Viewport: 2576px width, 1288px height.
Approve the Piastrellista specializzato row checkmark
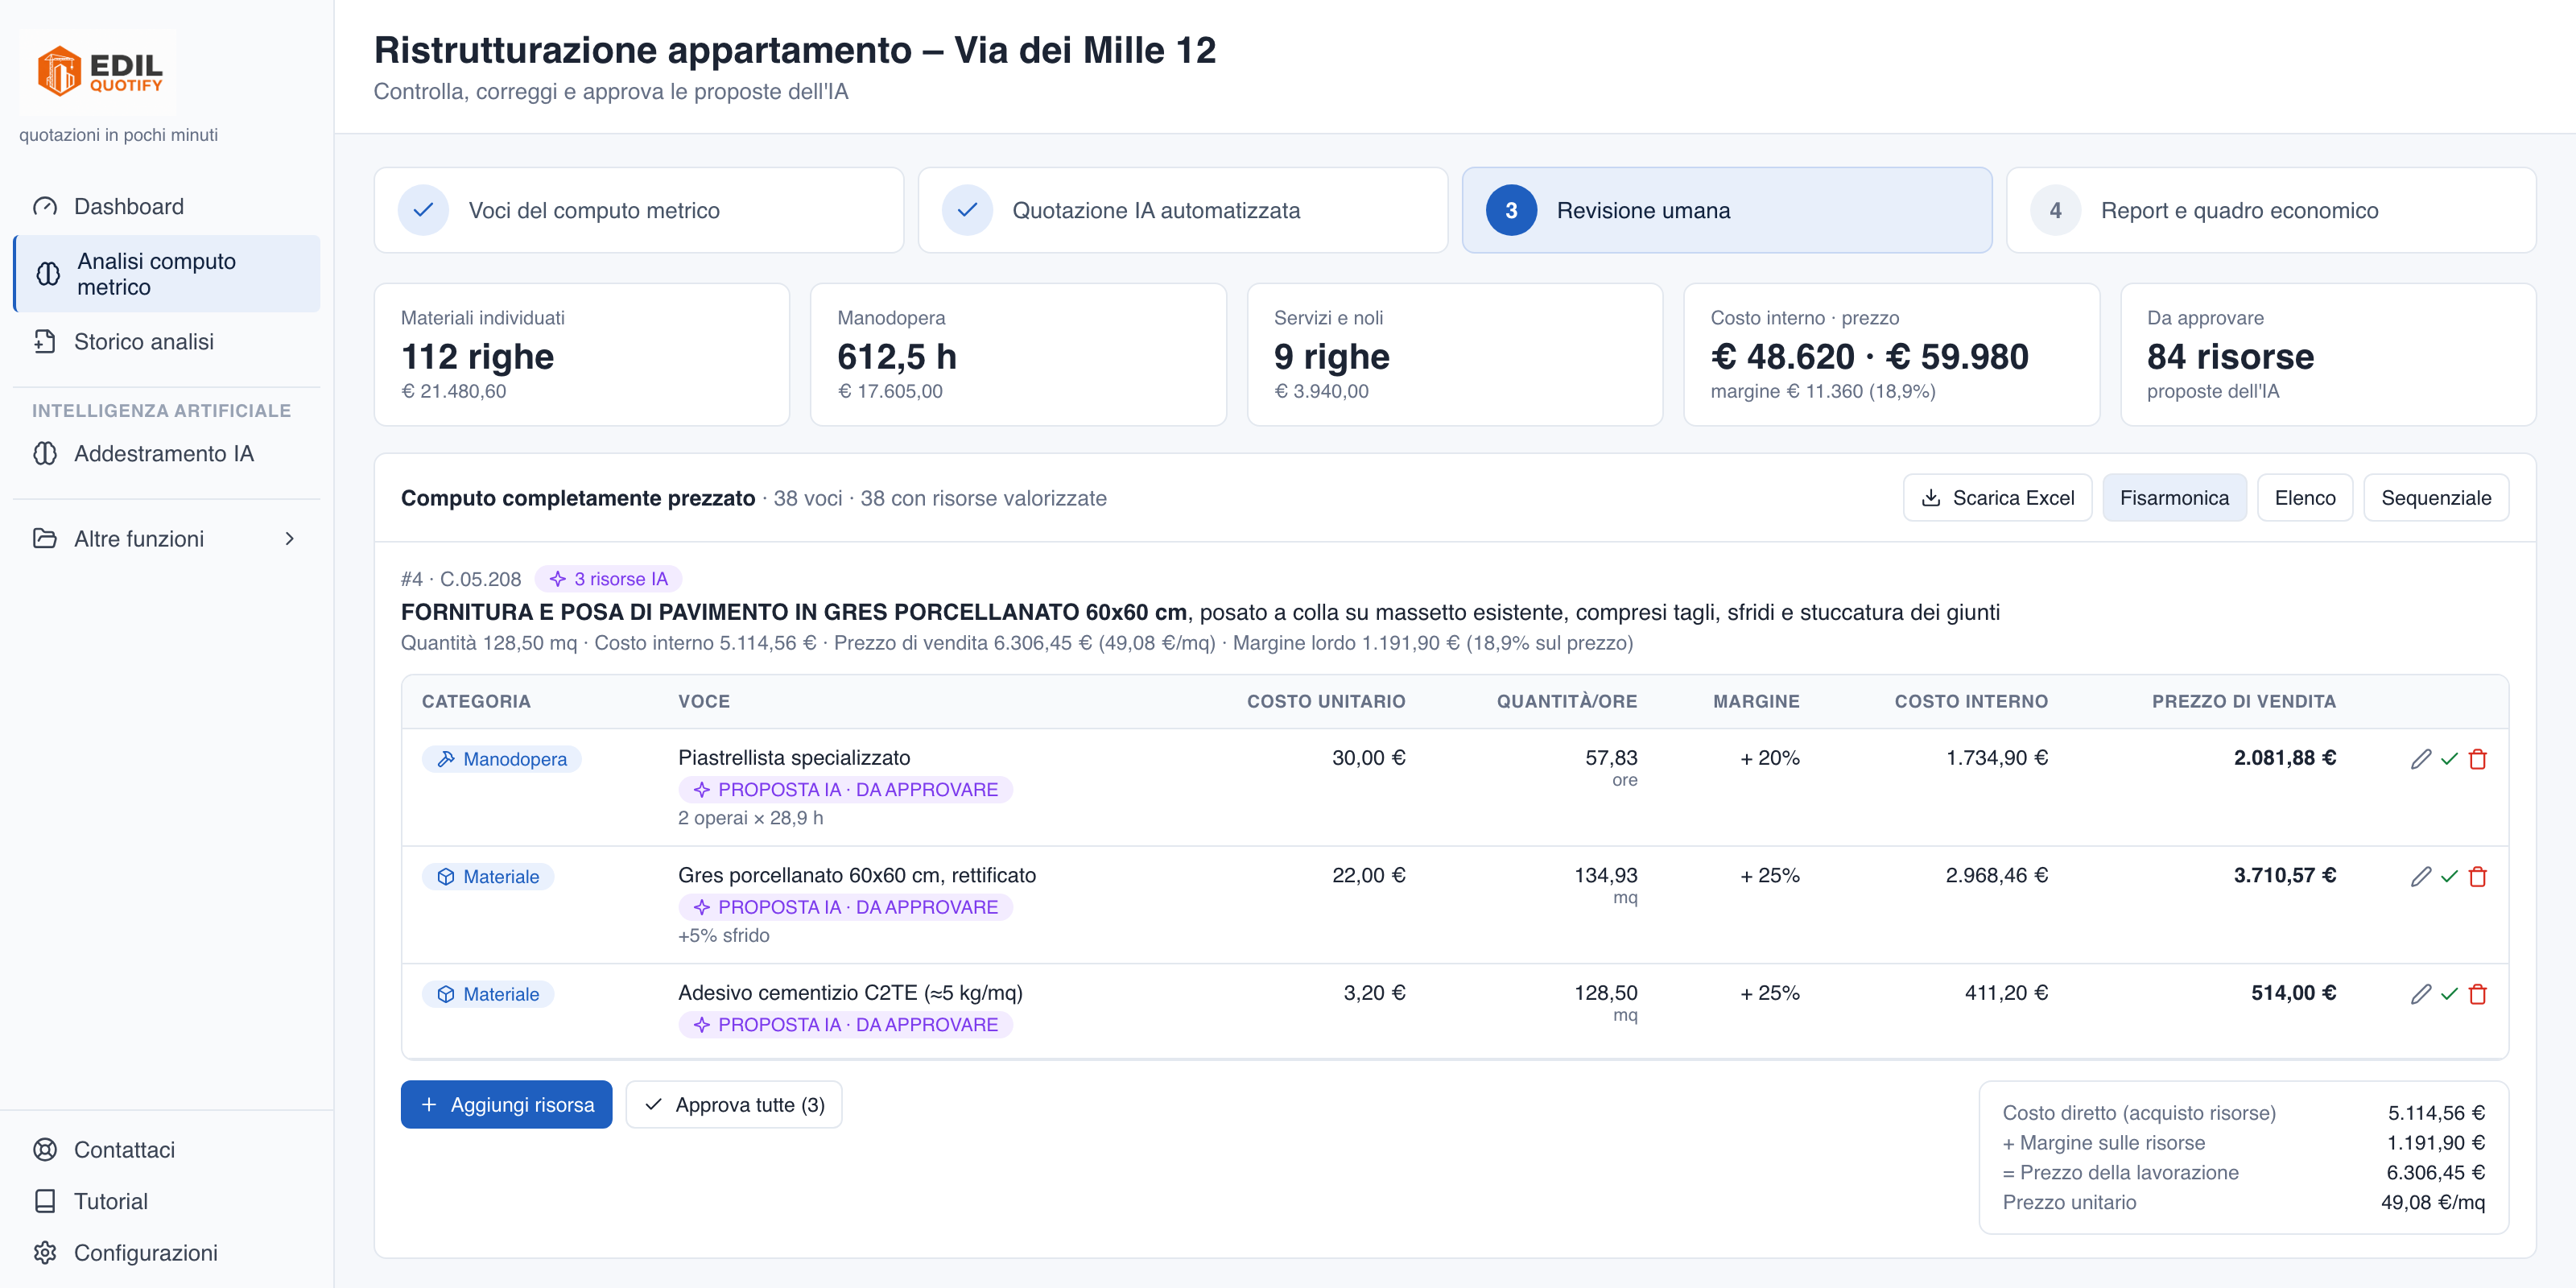click(2449, 759)
